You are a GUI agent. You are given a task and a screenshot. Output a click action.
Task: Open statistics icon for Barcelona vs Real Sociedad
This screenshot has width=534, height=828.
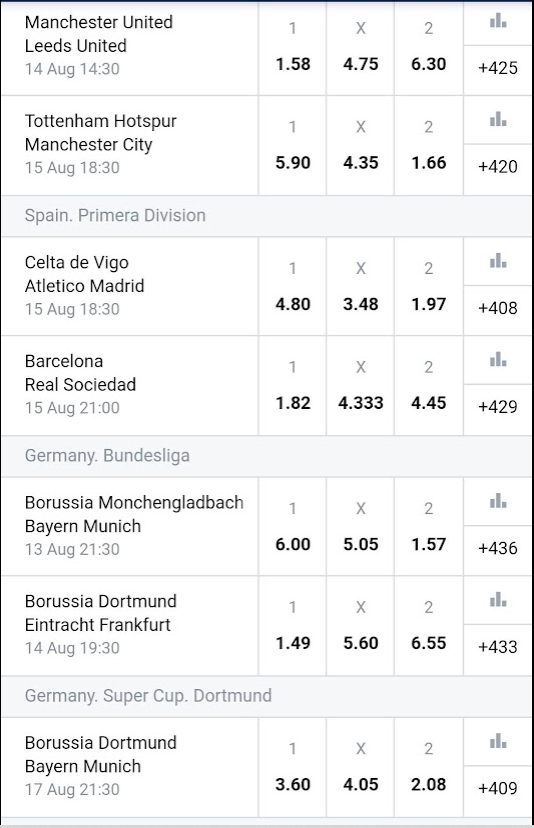click(x=498, y=360)
